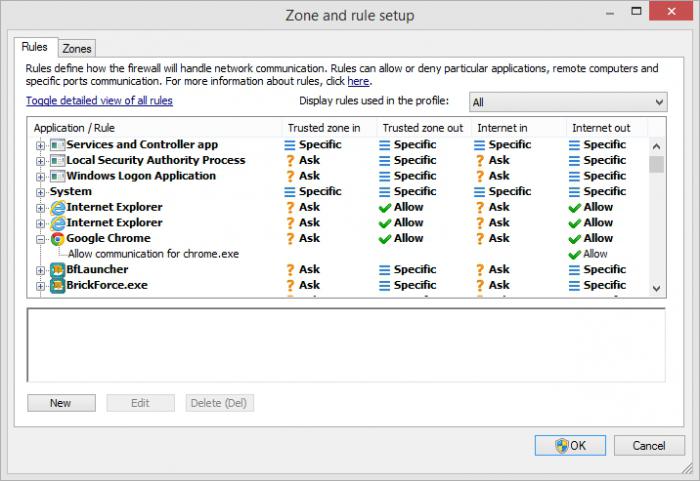
Task: Click the rules list scrollbar down arrow
Action: [x=657, y=288]
